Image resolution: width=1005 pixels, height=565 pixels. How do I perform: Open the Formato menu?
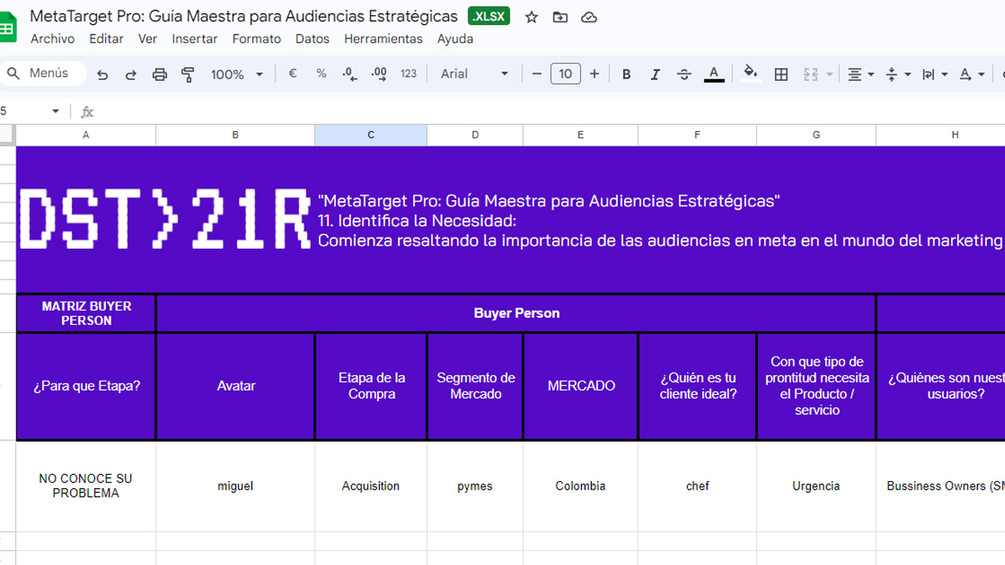point(256,39)
